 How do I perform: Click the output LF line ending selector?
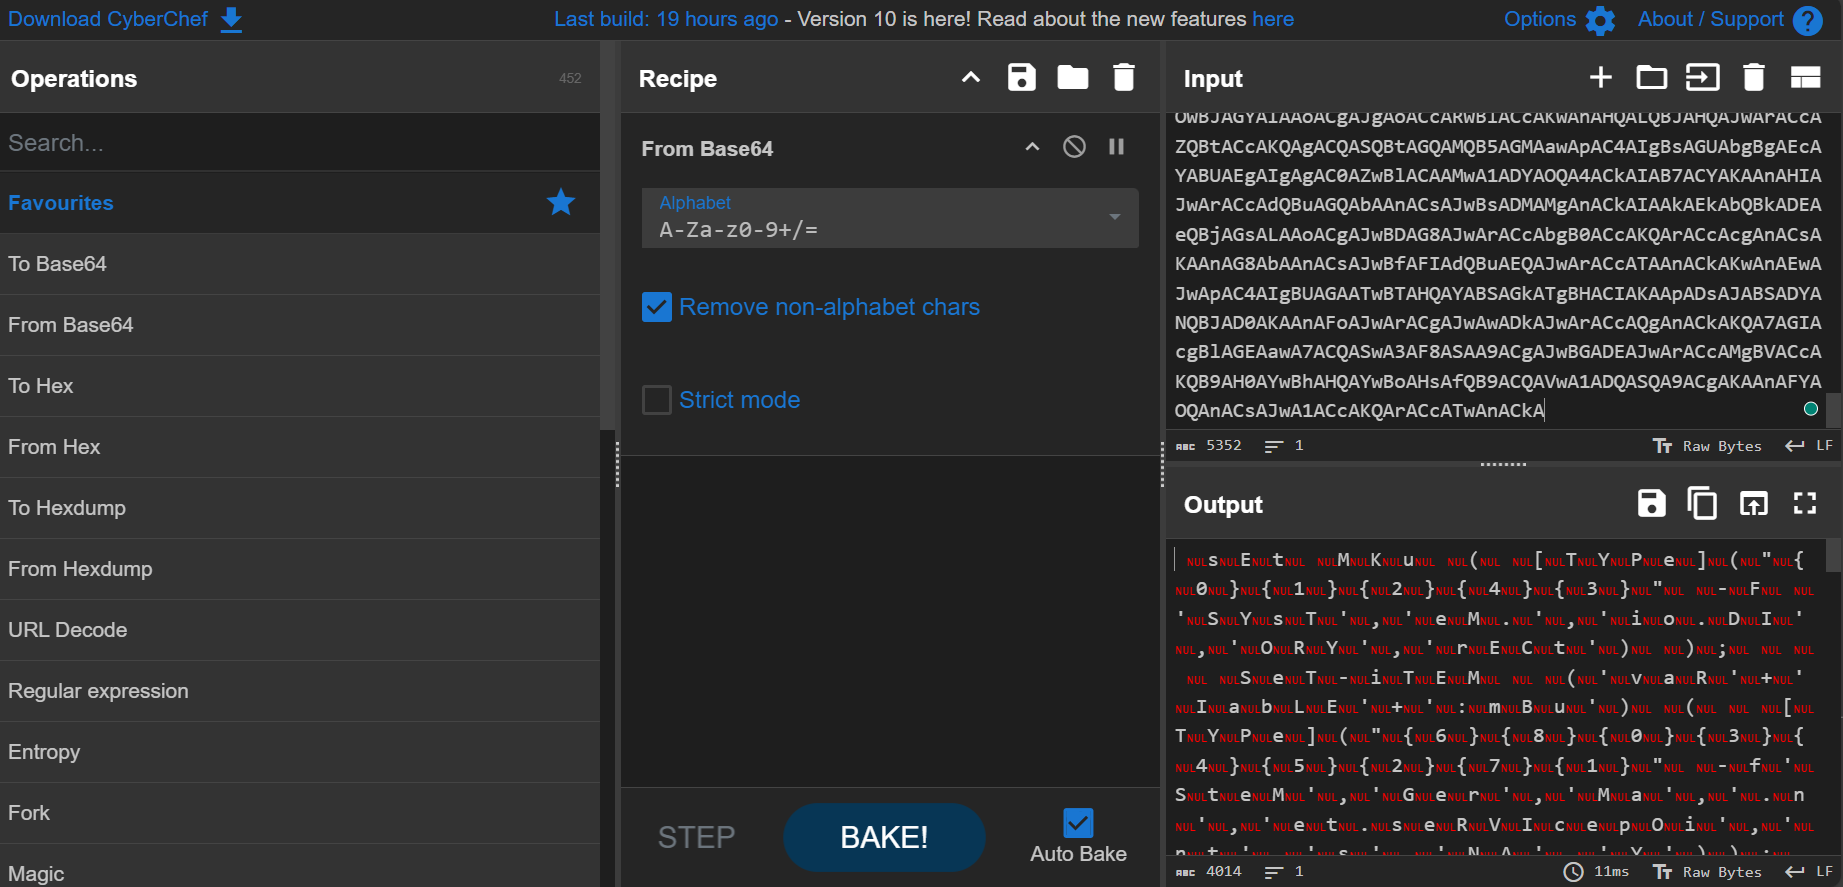tap(1809, 872)
